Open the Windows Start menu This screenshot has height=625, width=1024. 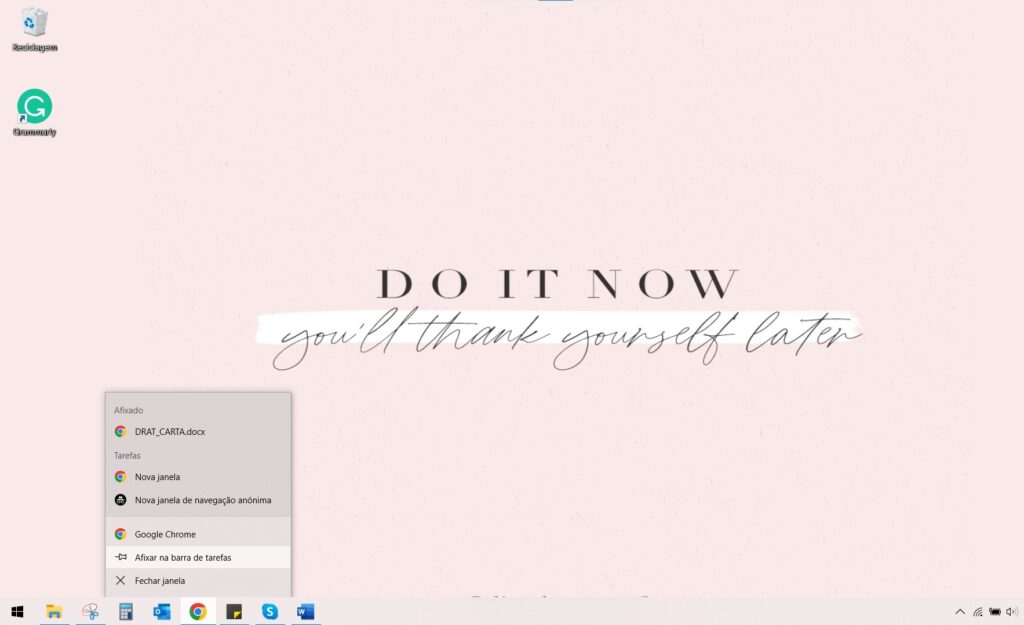(x=17, y=611)
